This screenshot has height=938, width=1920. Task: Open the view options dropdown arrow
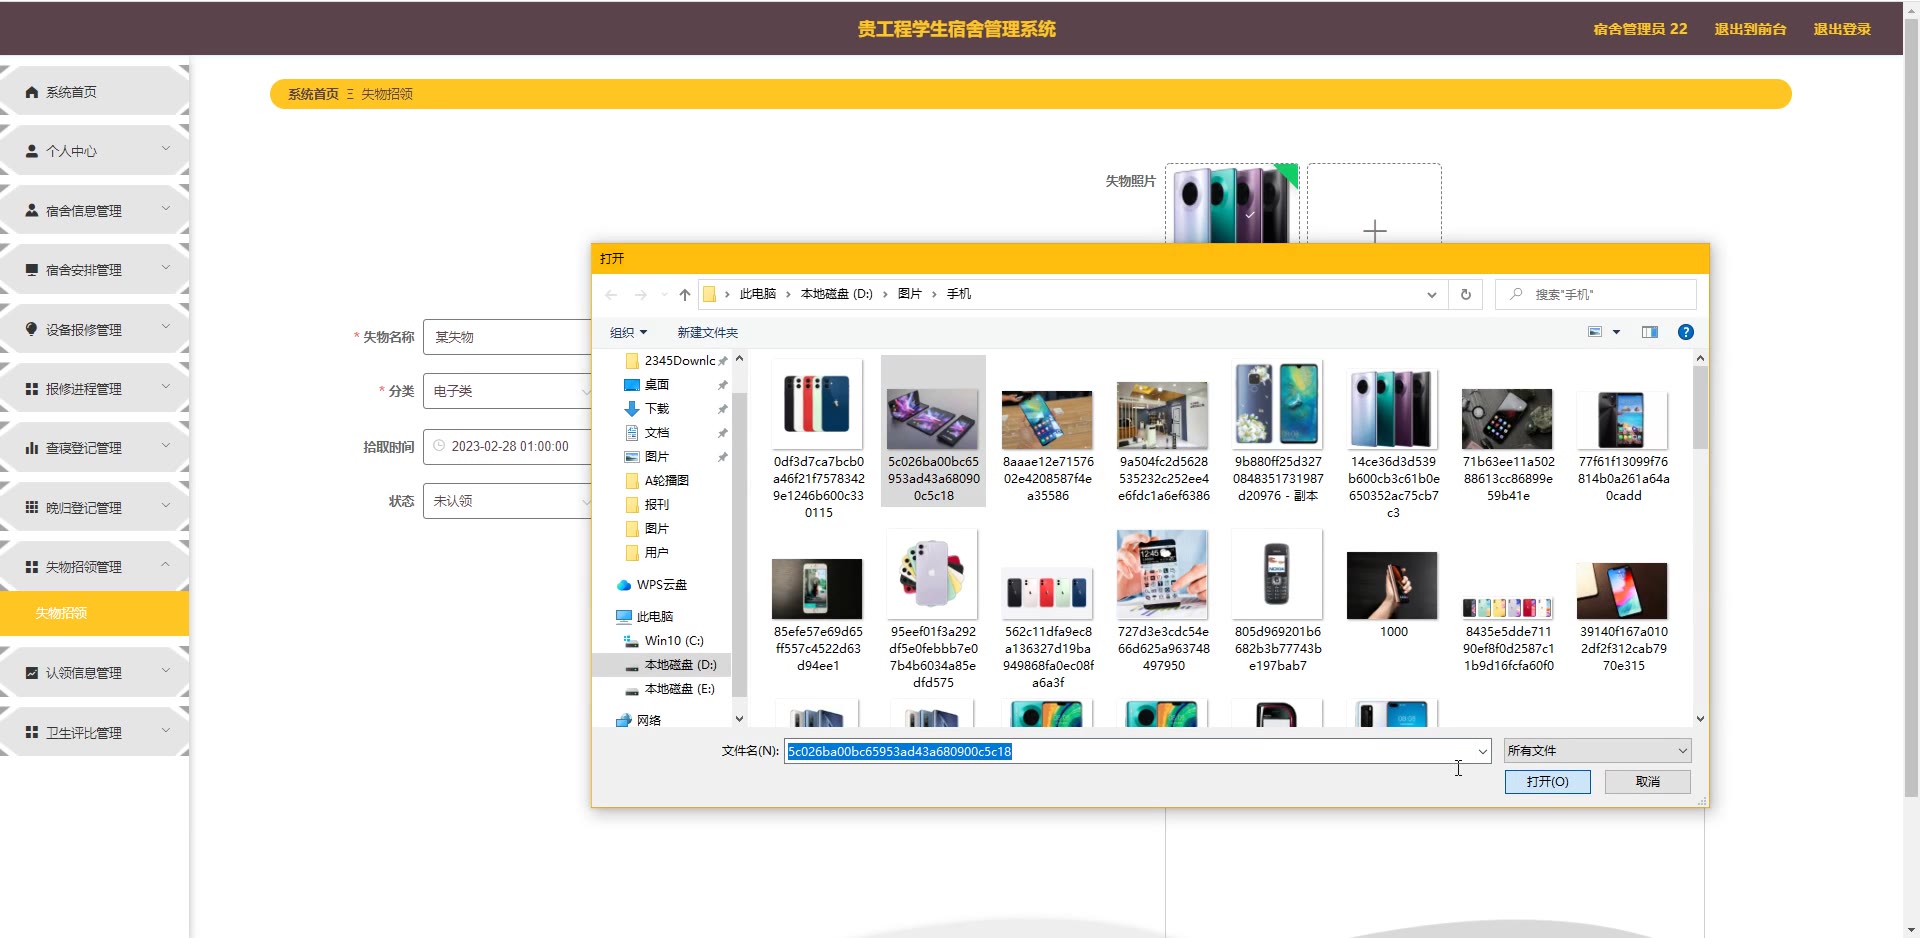(x=1616, y=332)
